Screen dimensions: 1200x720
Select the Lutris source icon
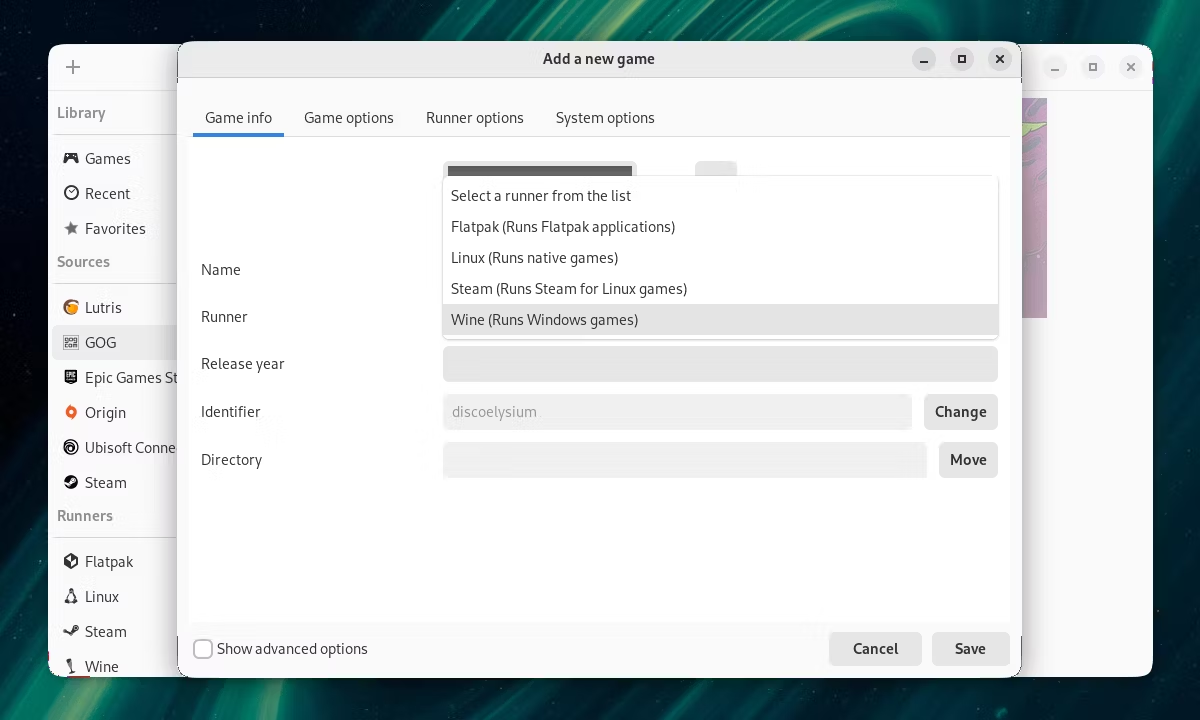pyautogui.click(x=71, y=307)
